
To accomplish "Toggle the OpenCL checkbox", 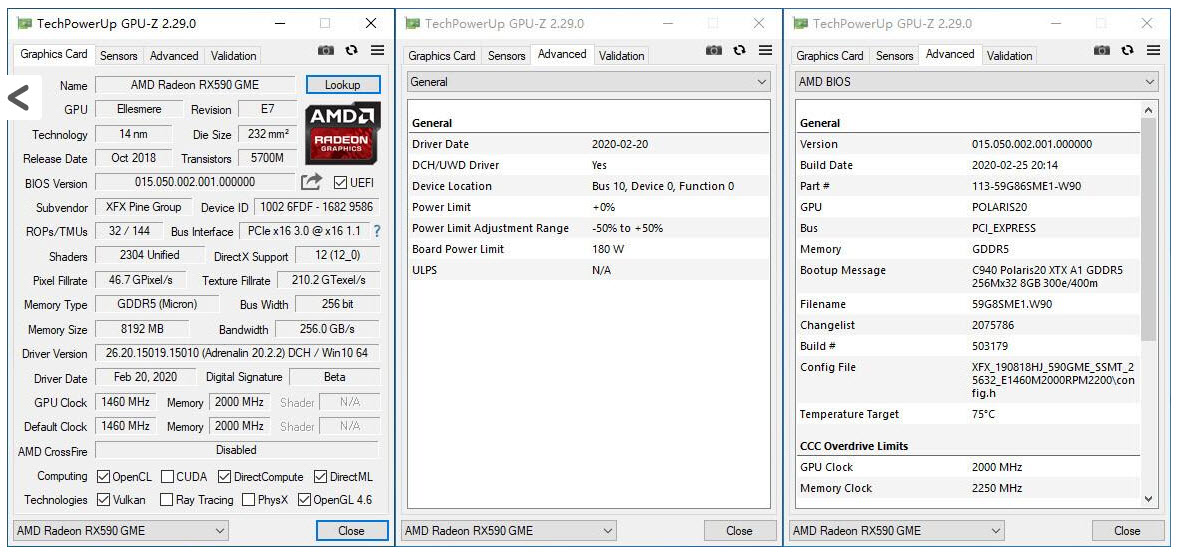I will [104, 476].
